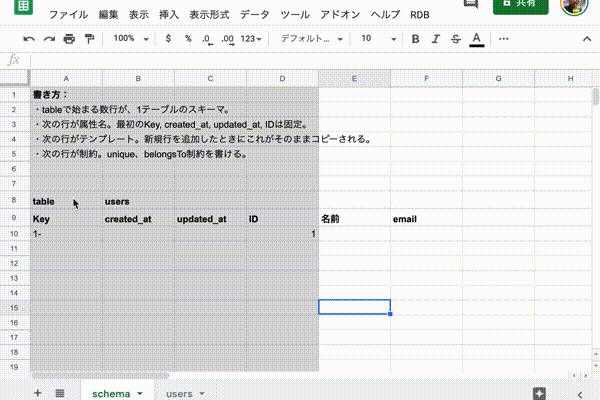Screen dimensions: 600x400
Task: Select column G header
Action: click(498, 78)
